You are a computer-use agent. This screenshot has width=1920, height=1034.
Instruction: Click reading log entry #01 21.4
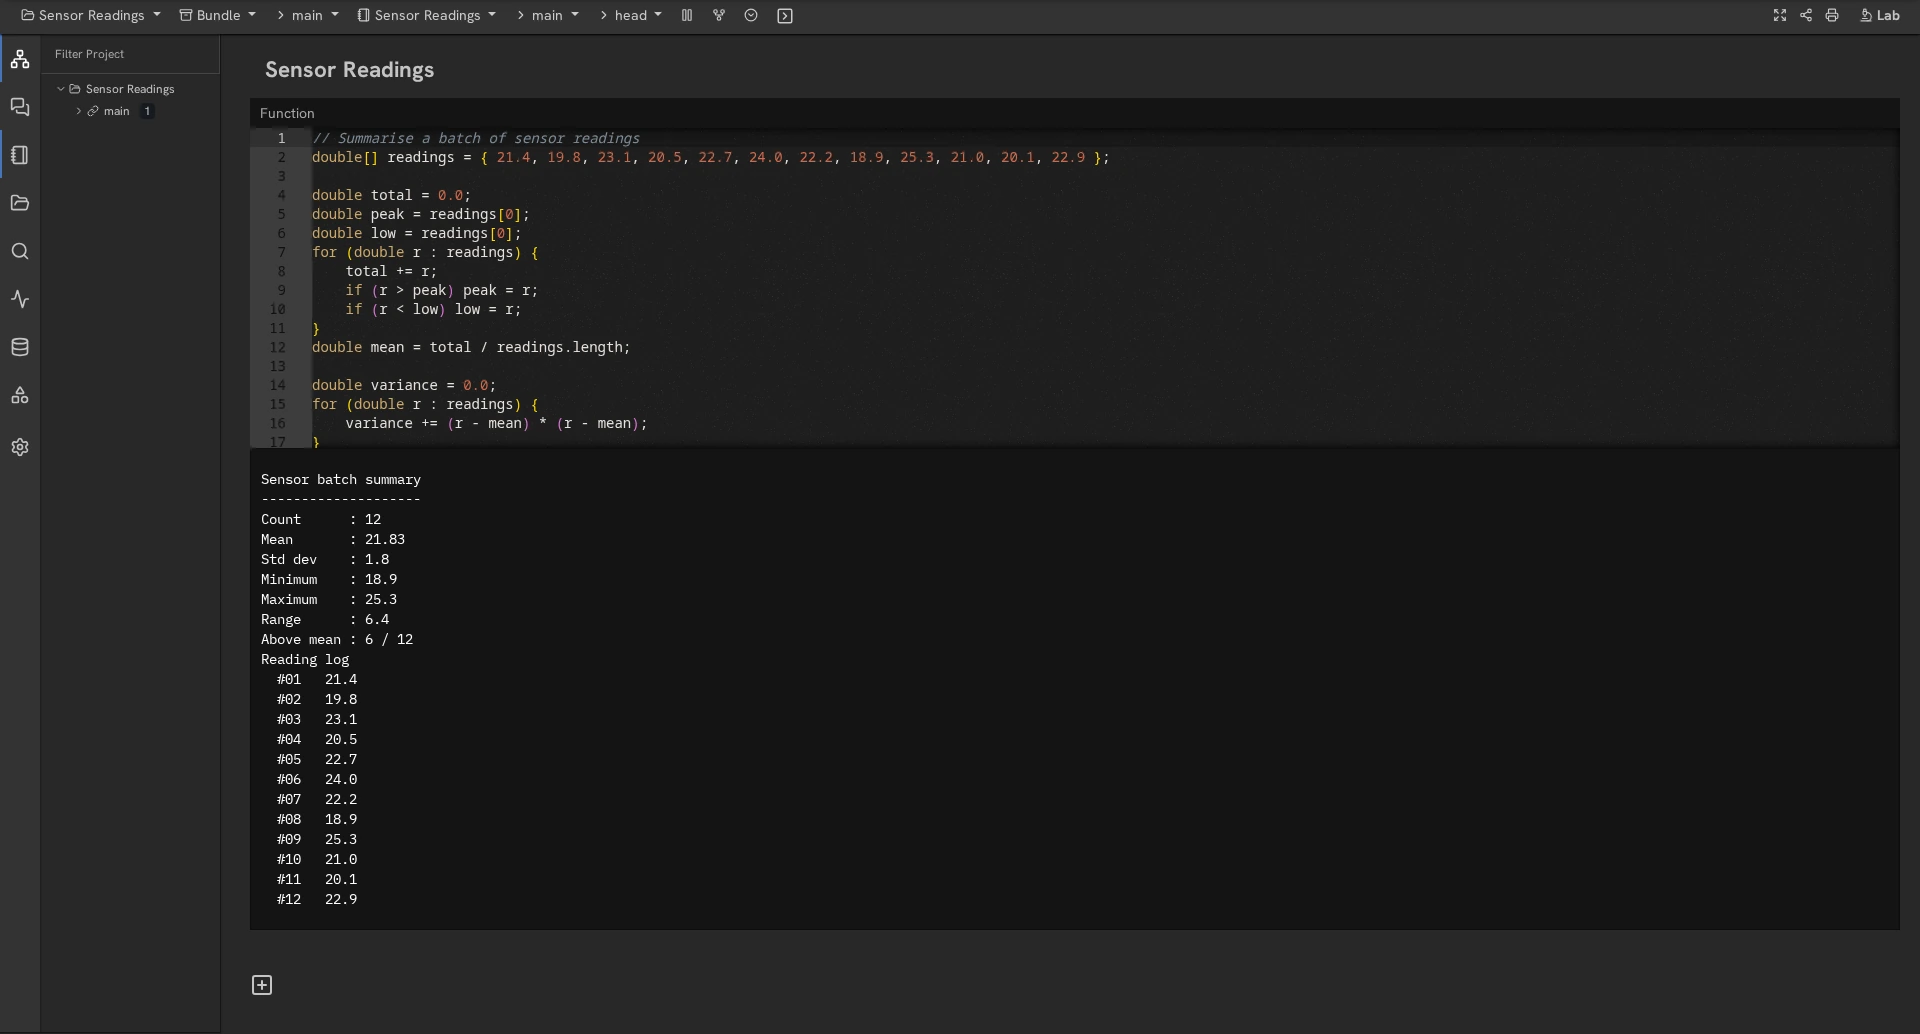317,680
